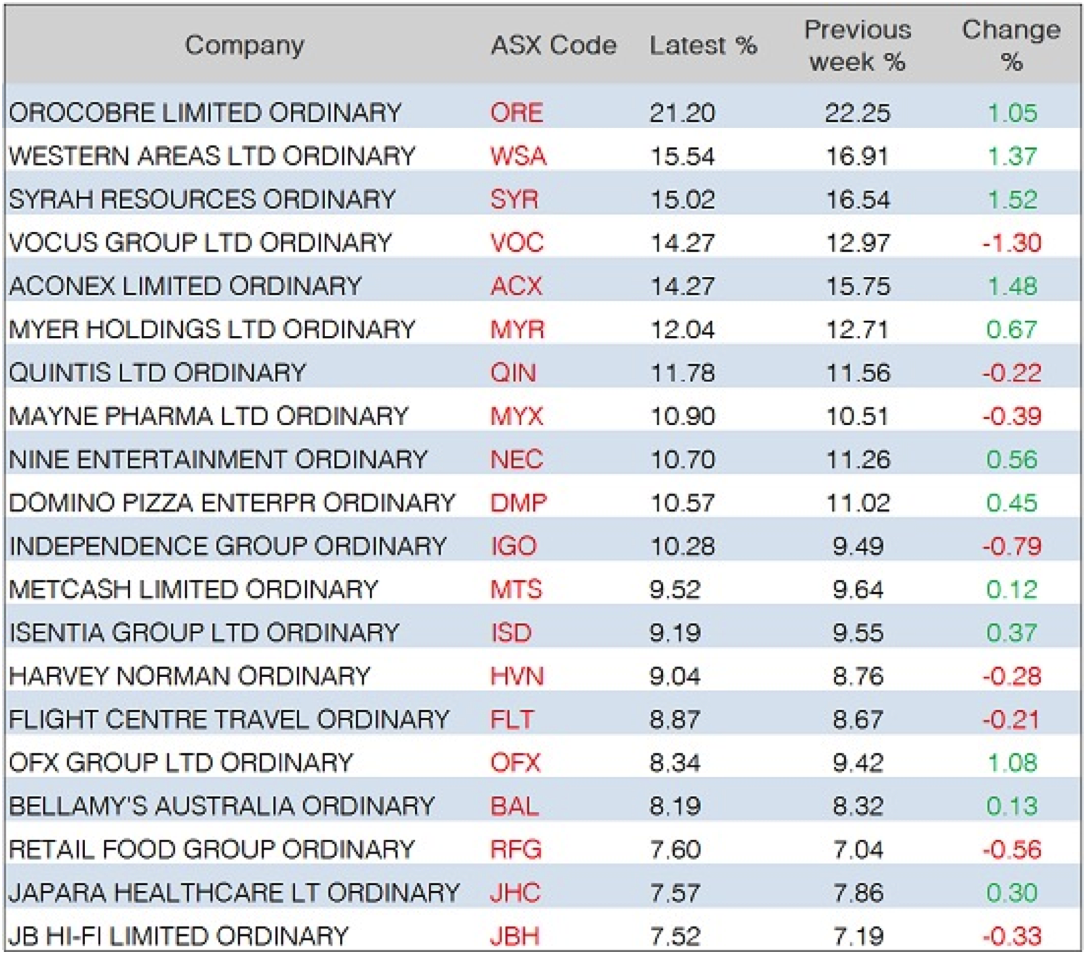Click the VOC ASX code
The image size is (1088, 956).
point(516,243)
